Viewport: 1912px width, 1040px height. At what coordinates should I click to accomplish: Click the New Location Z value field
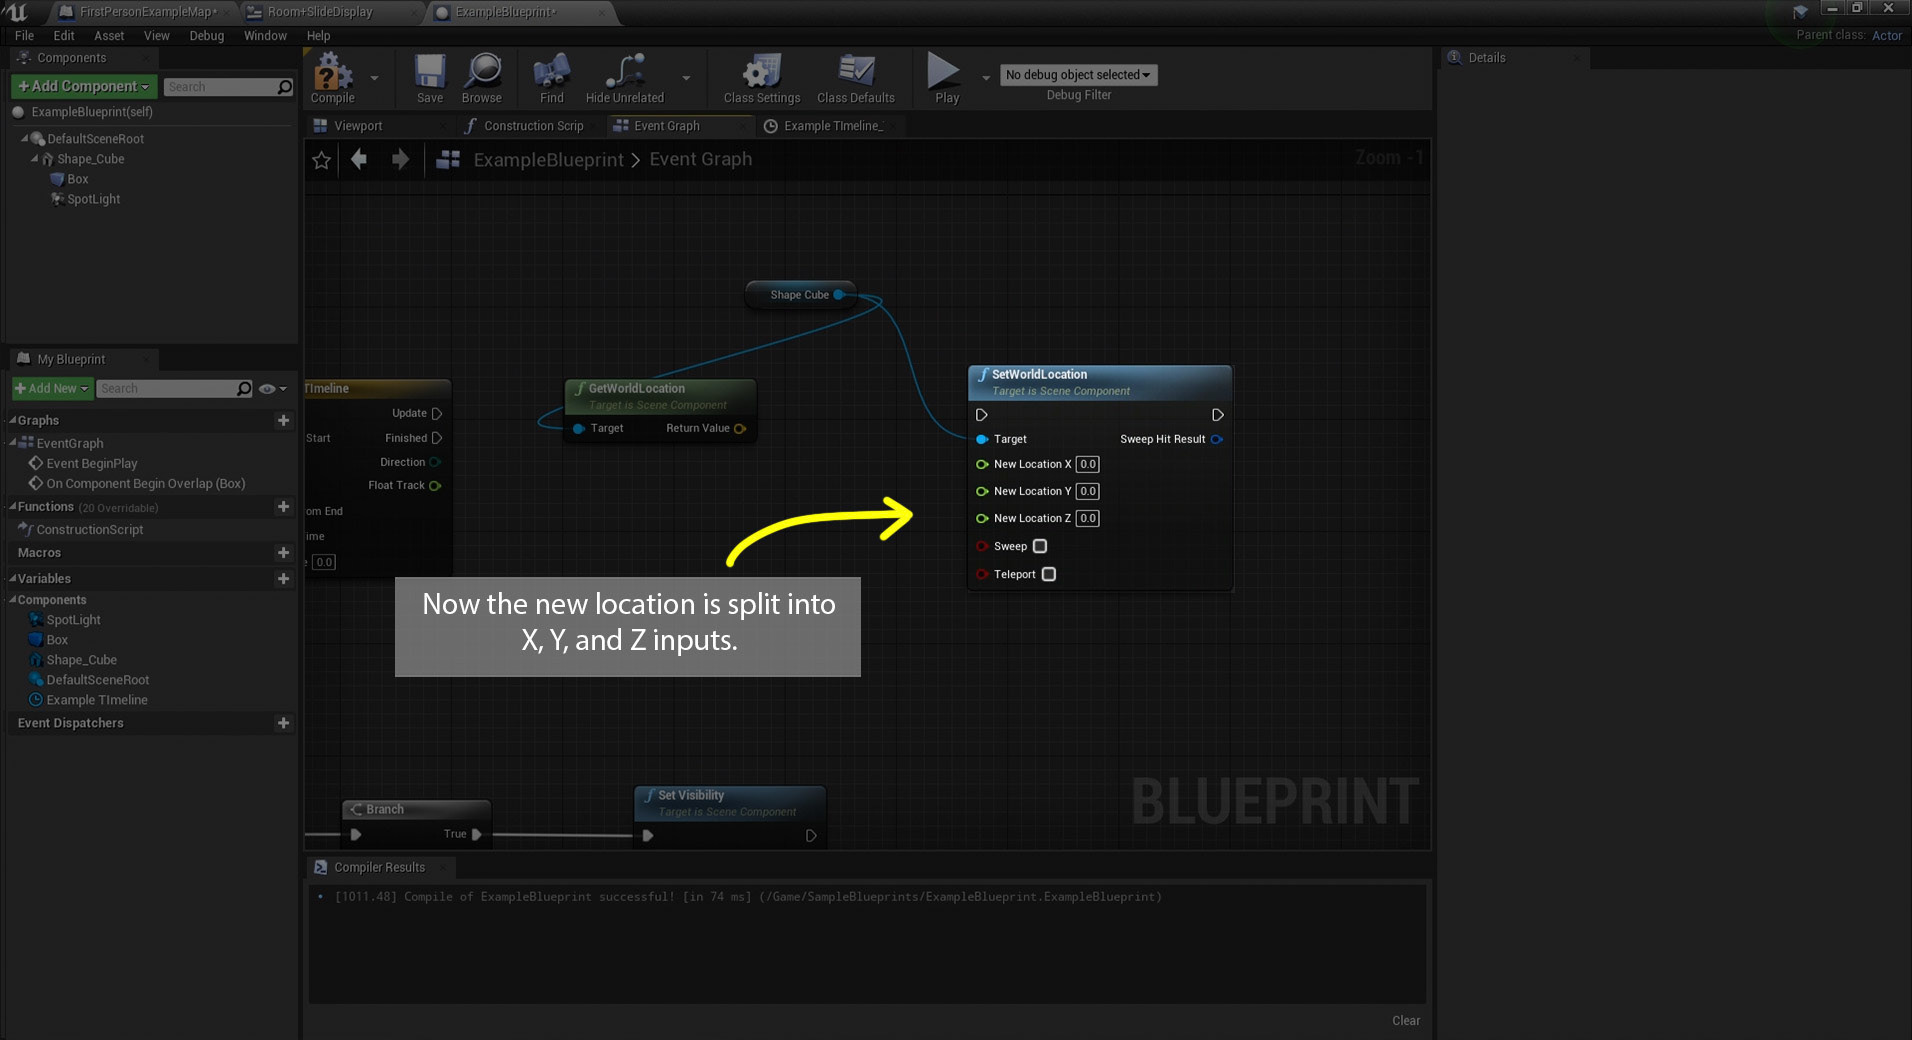click(1088, 518)
